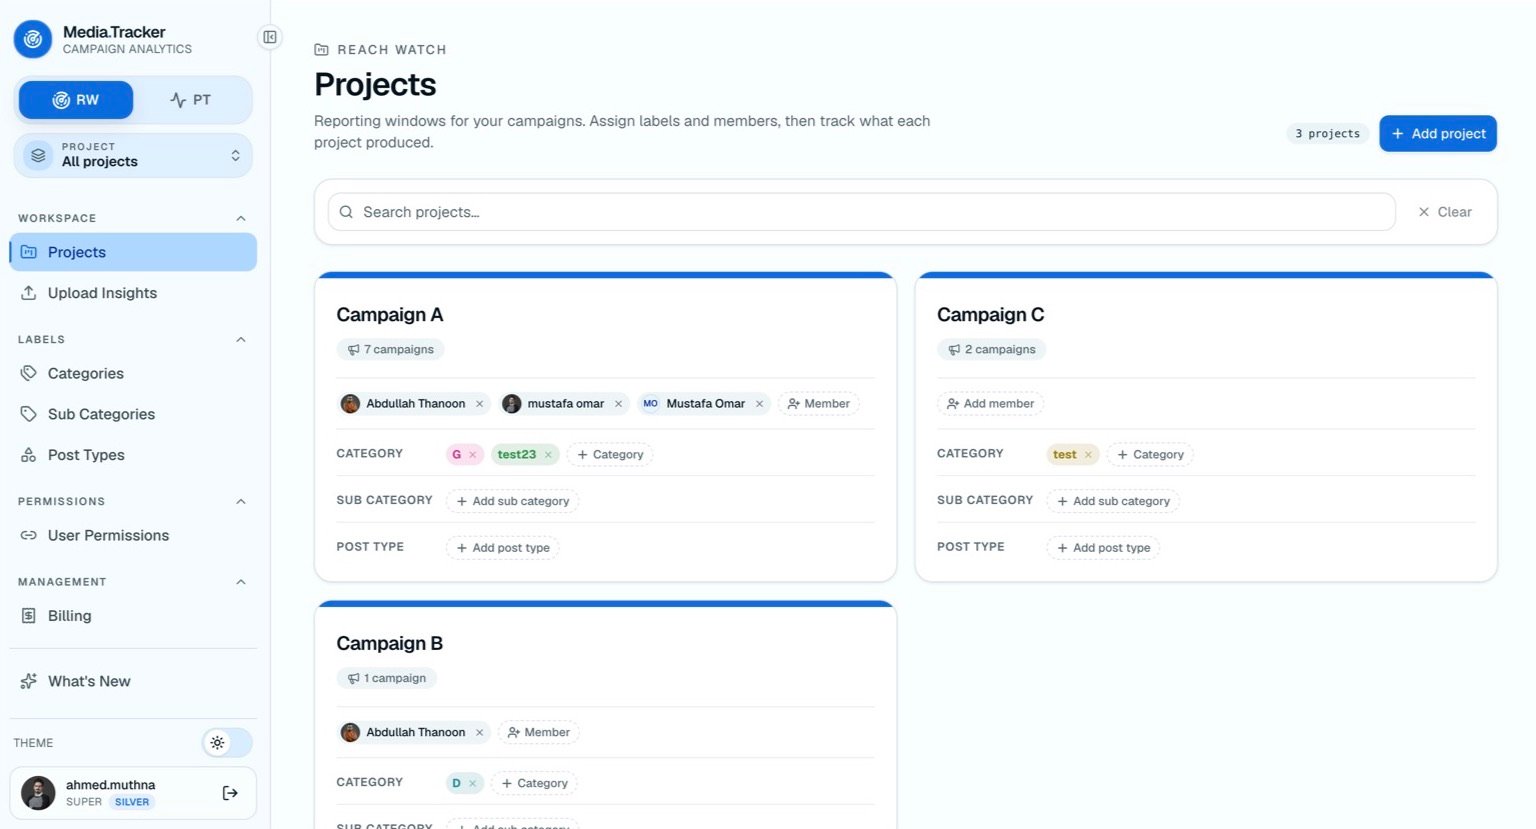
Task: Remove Mustafa Omar (MO) from Campaign A
Action: click(760, 404)
